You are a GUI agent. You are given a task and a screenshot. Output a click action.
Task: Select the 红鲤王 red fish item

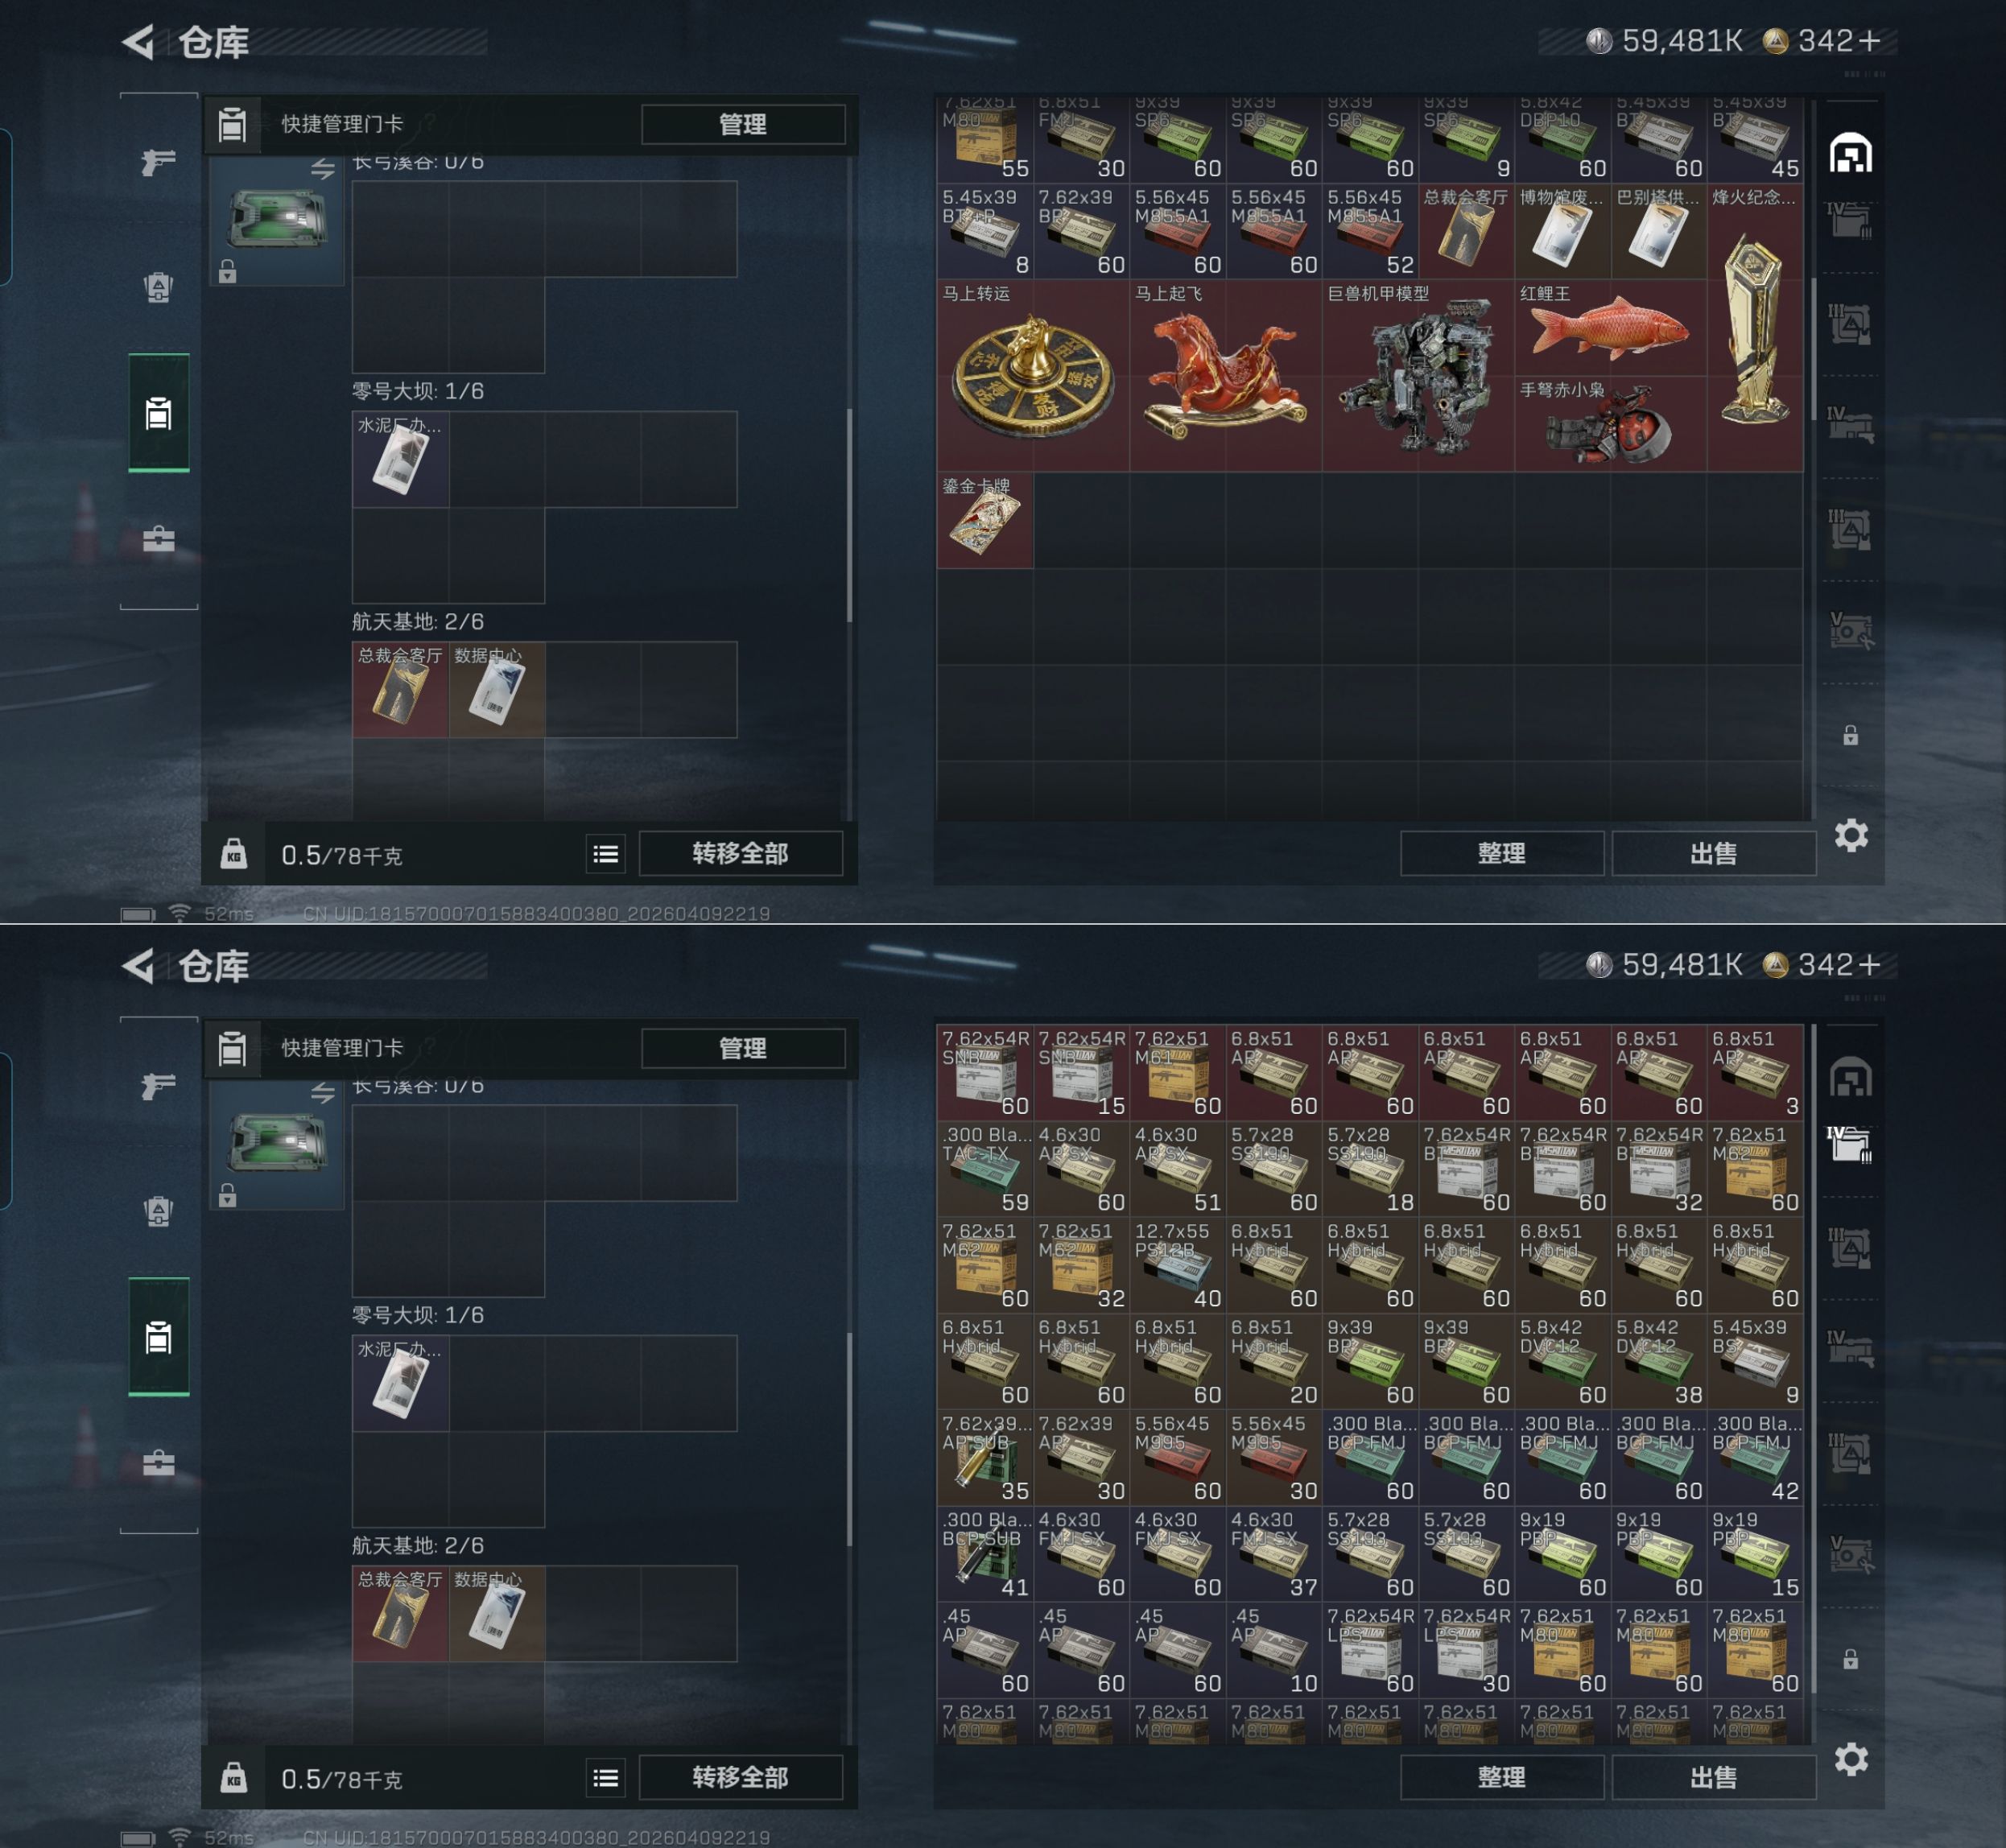point(1610,328)
